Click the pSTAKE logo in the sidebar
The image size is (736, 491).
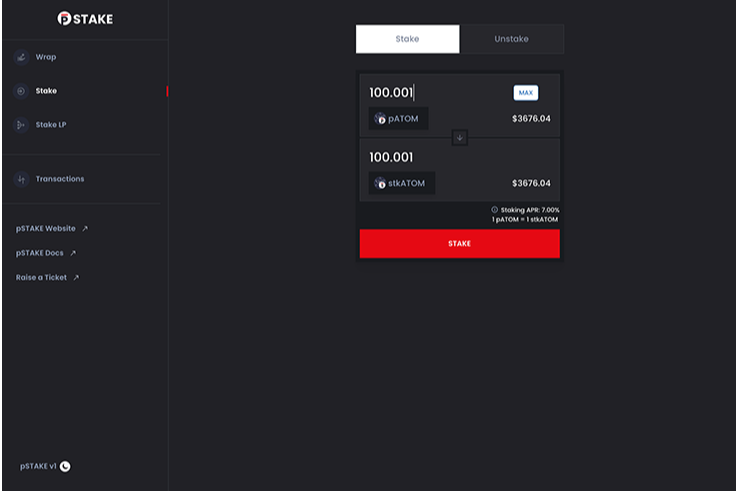pyautogui.click(x=84, y=18)
